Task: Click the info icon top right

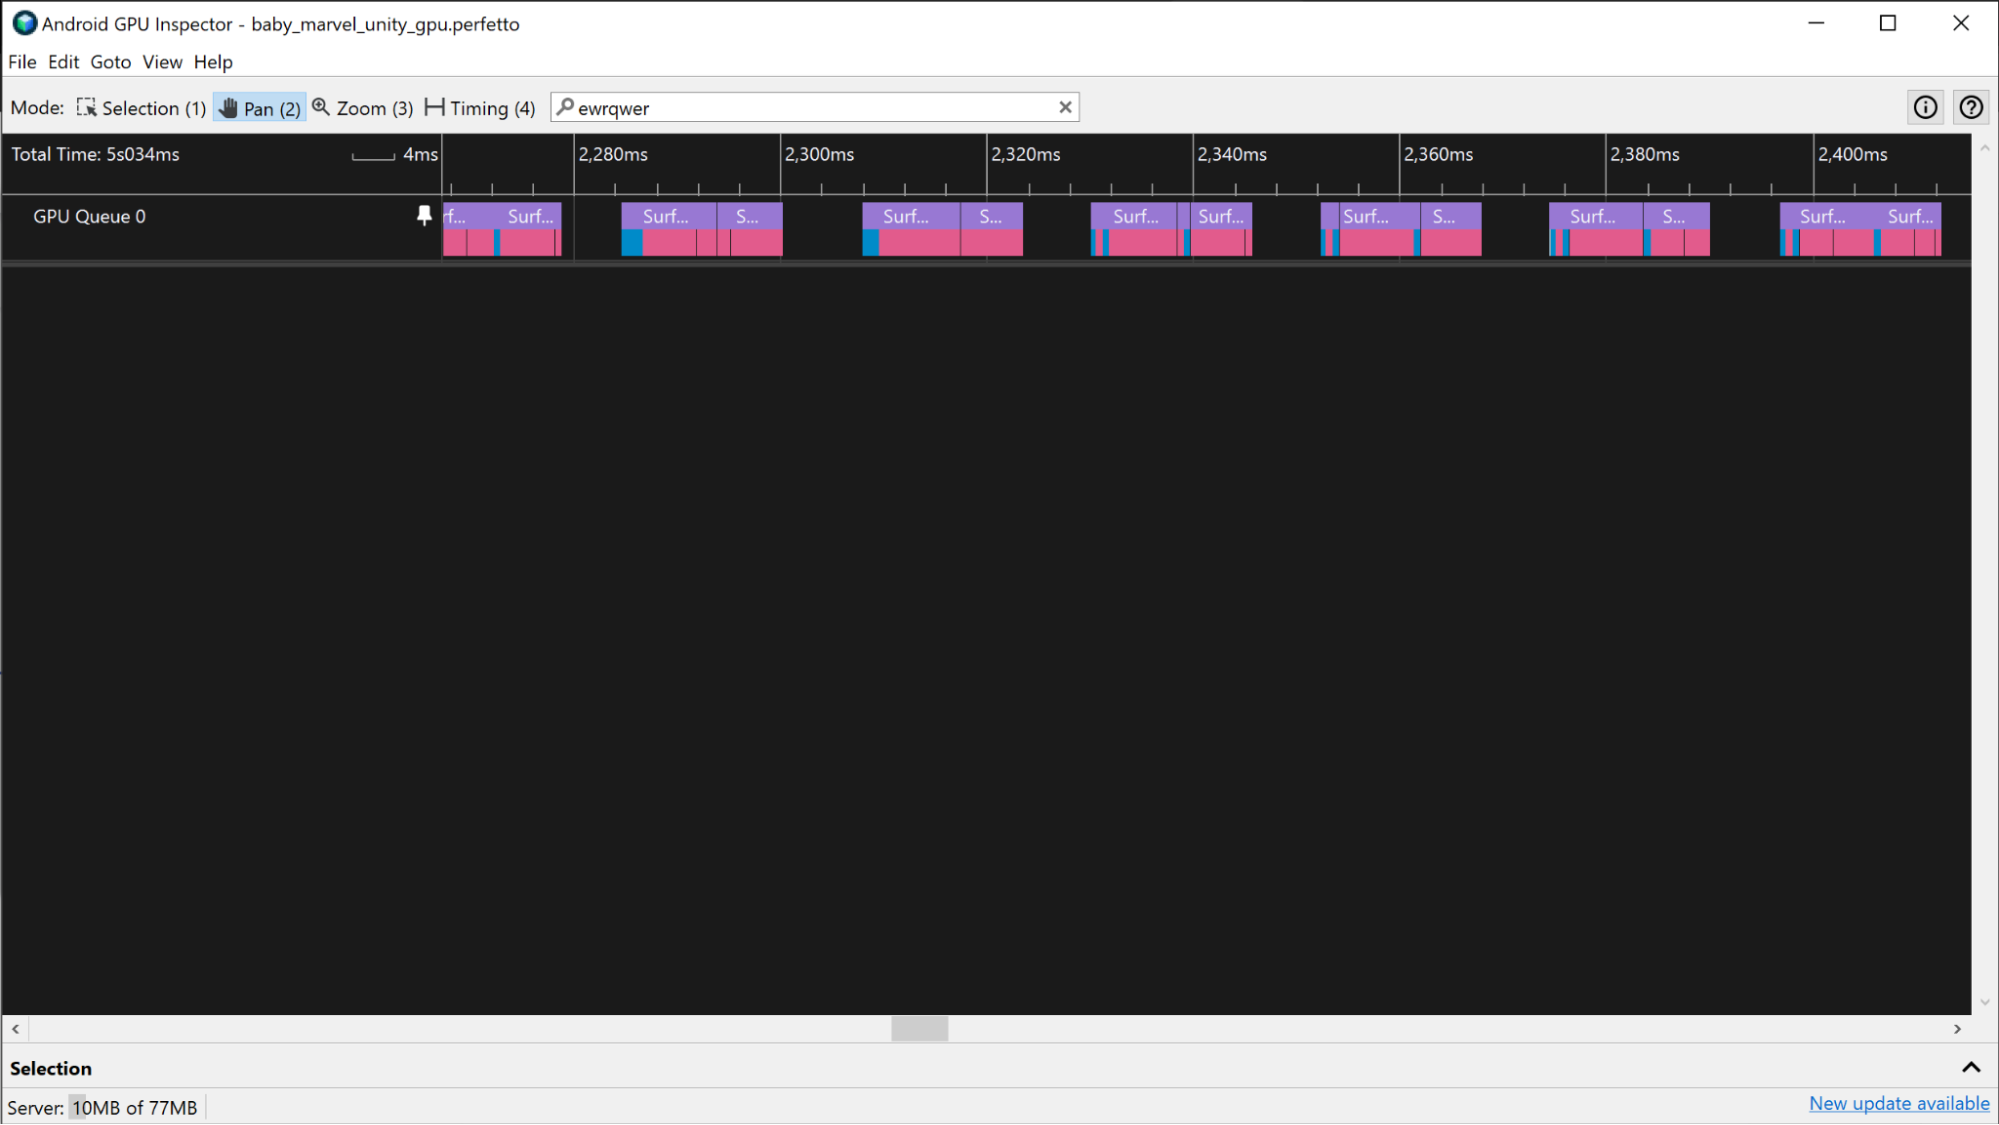Action: (x=1925, y=107)
